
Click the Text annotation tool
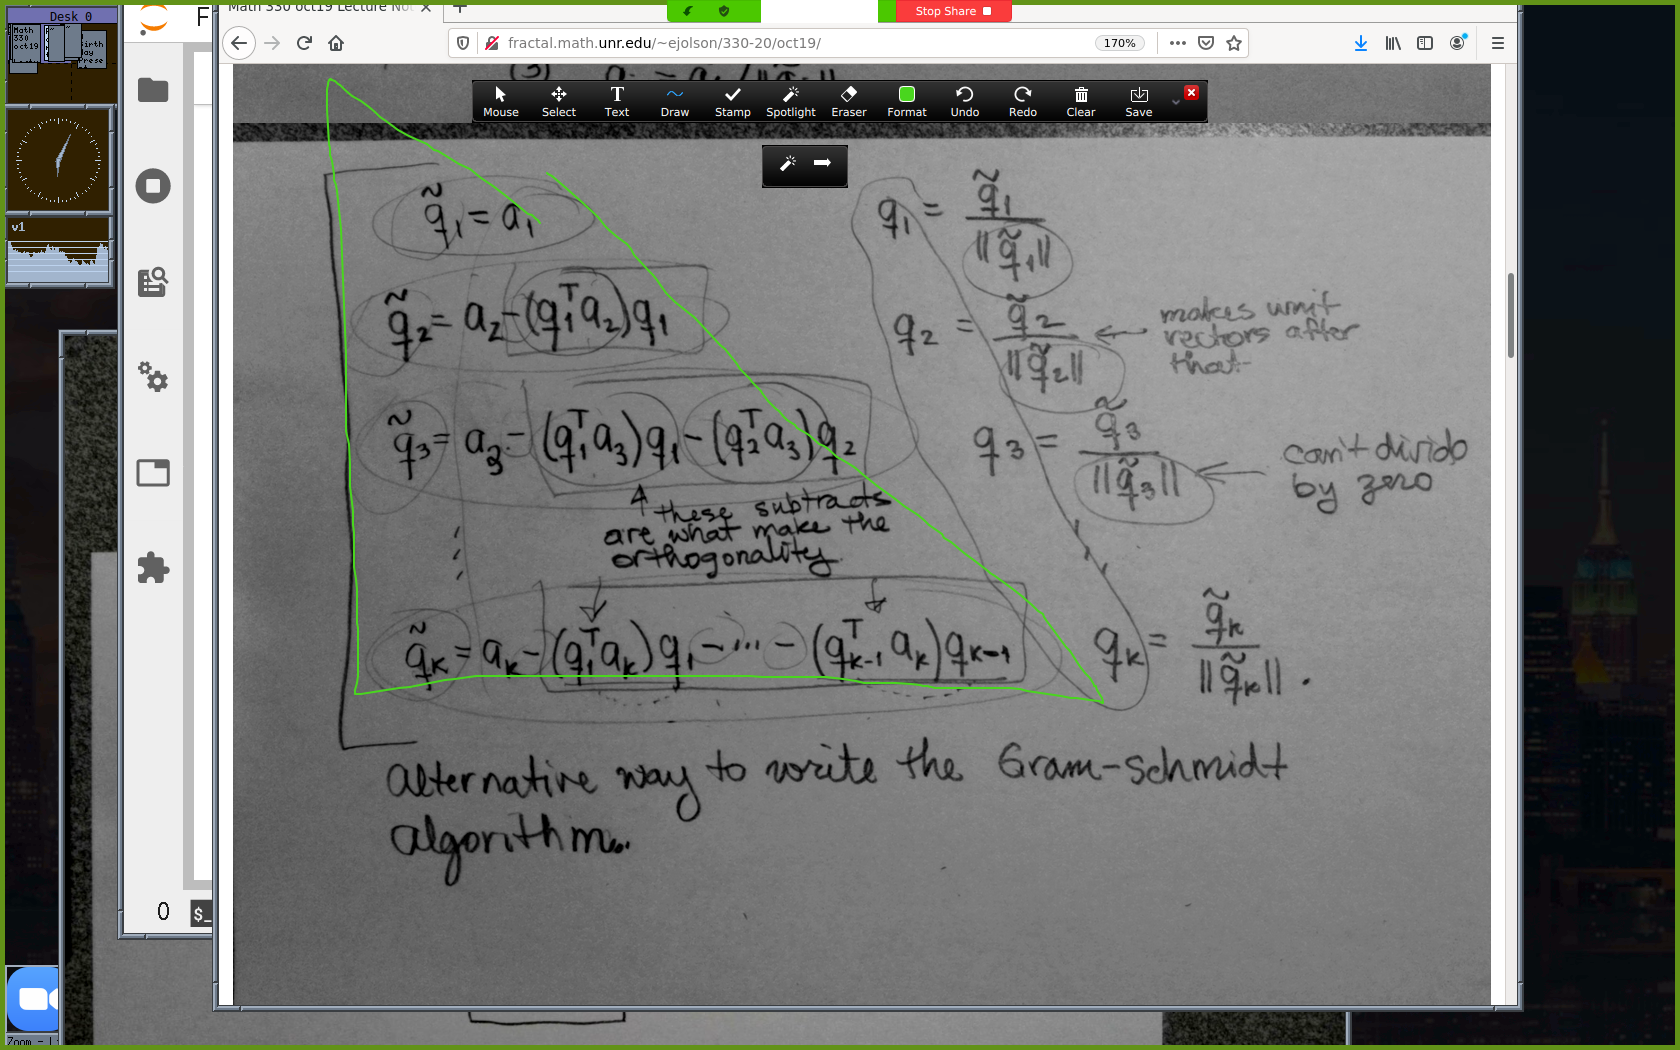616,101
